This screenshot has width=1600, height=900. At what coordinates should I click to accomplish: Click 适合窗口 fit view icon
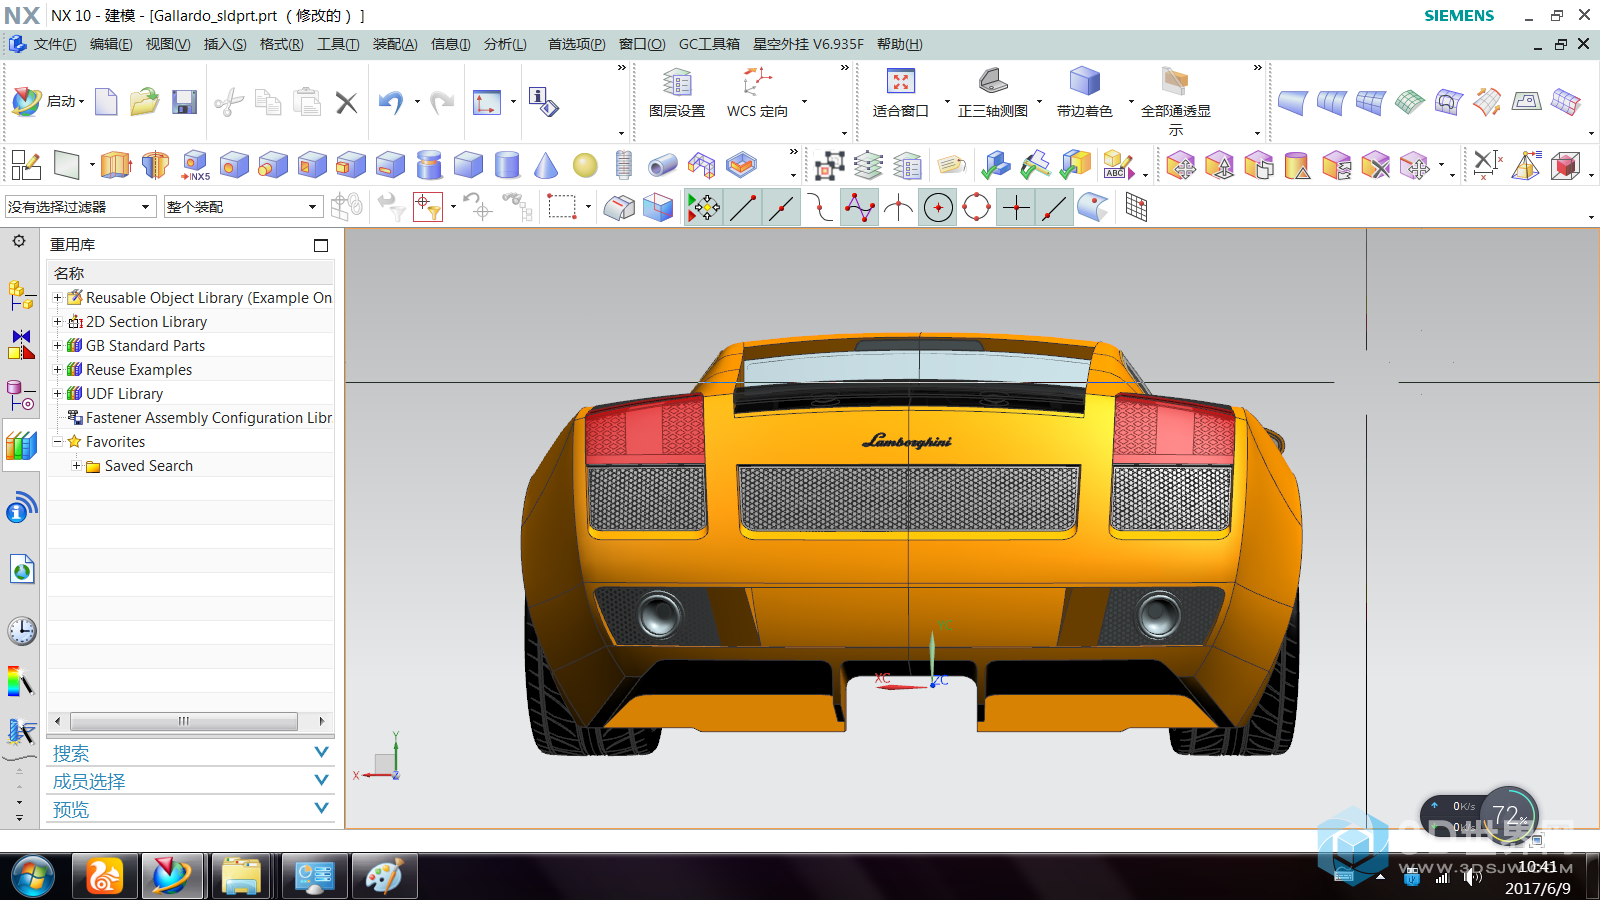coord(900,94)
